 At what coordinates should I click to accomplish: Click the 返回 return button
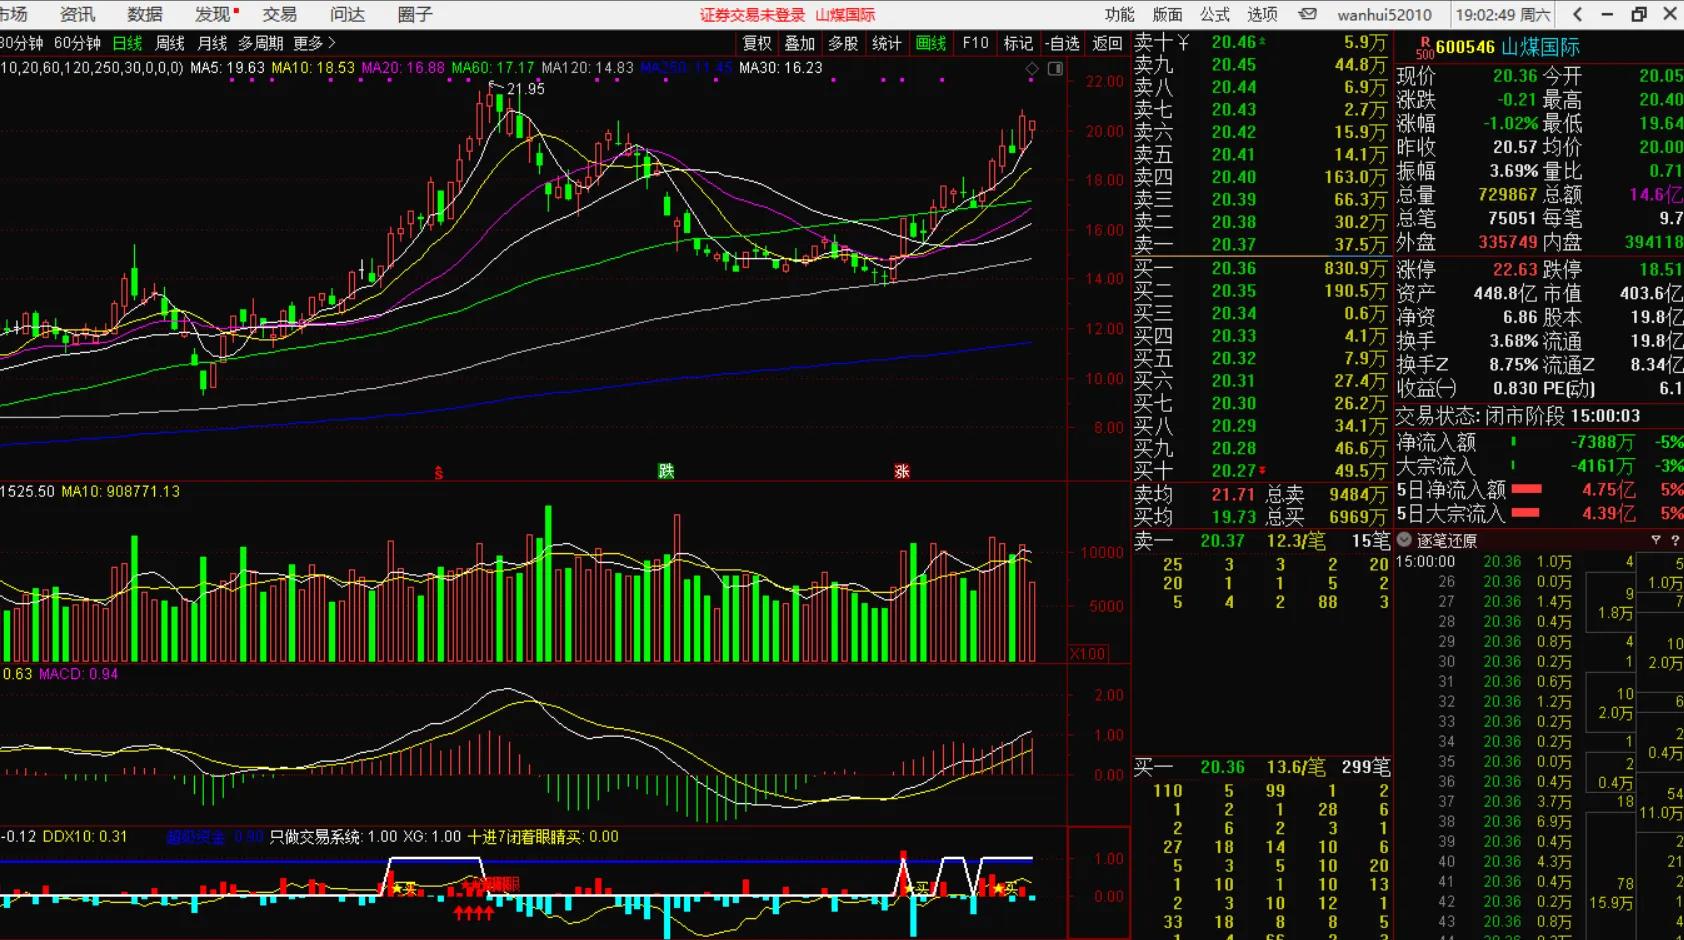click(x=1107, y=43)
